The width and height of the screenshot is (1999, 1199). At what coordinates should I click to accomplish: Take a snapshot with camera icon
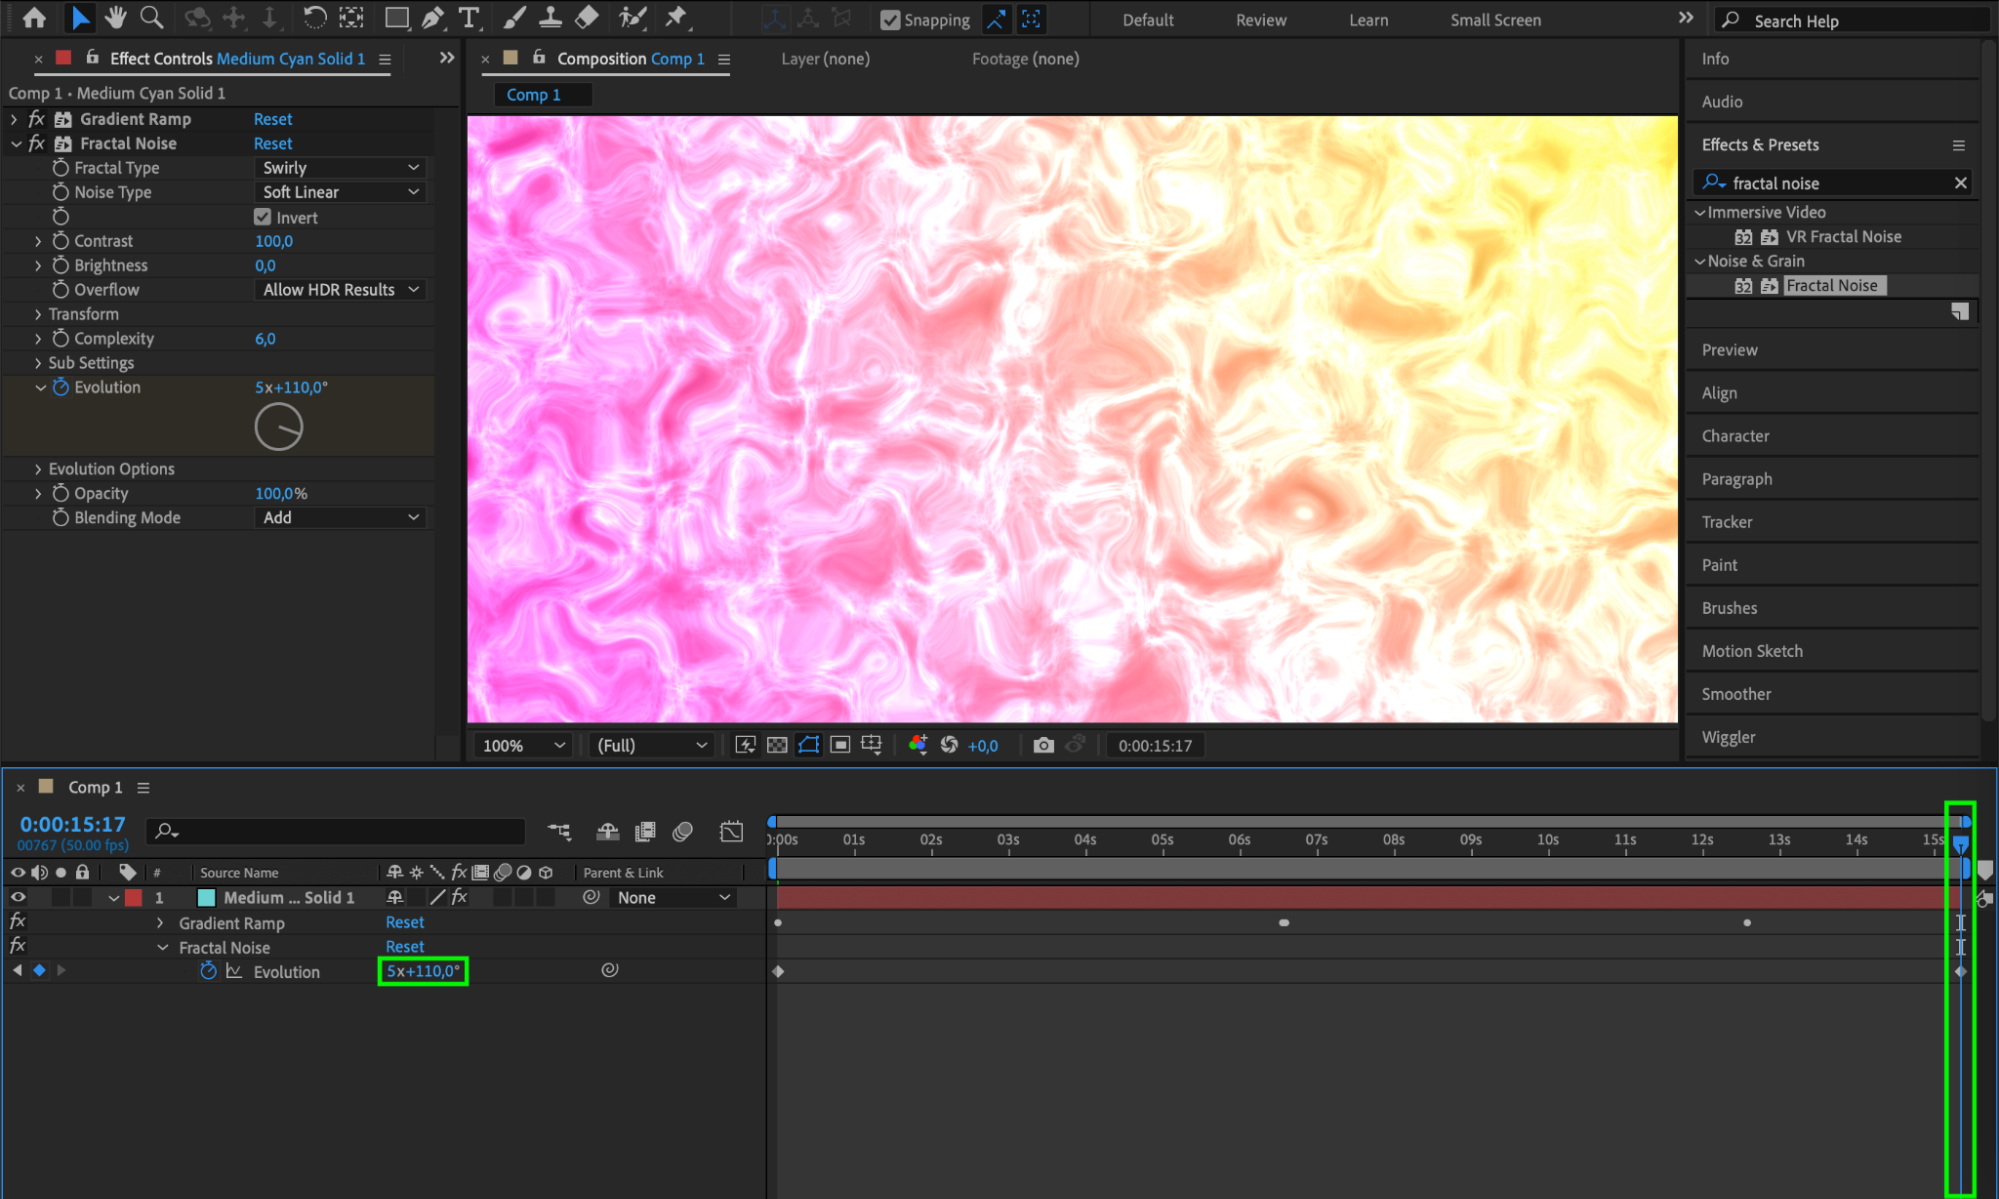[x=1043, y=745]
